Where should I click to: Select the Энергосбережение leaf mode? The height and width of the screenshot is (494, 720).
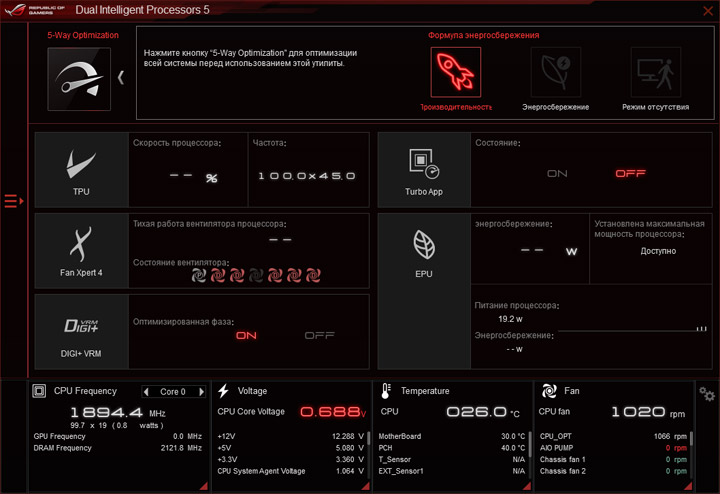tap(556, 72)
